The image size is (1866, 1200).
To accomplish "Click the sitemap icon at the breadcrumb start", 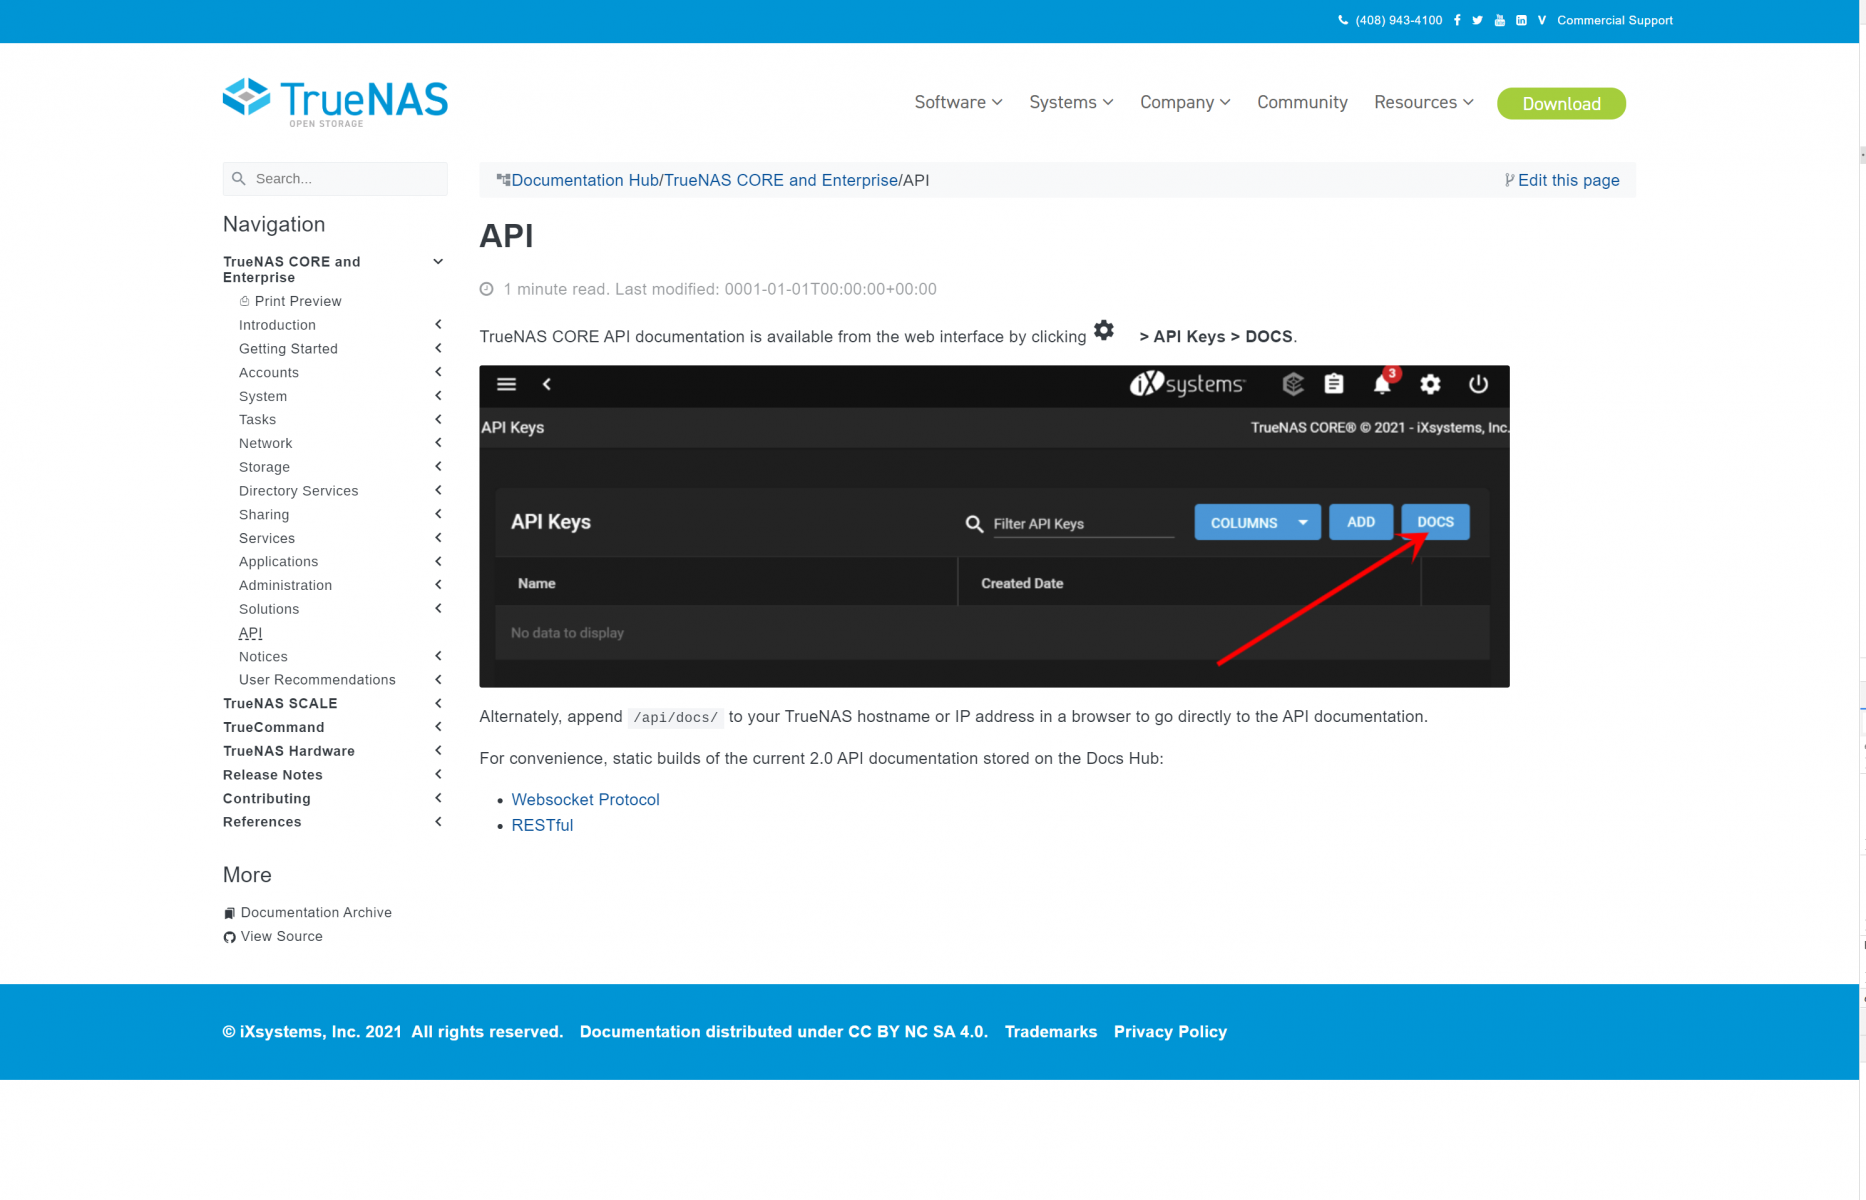I will 504,180.
